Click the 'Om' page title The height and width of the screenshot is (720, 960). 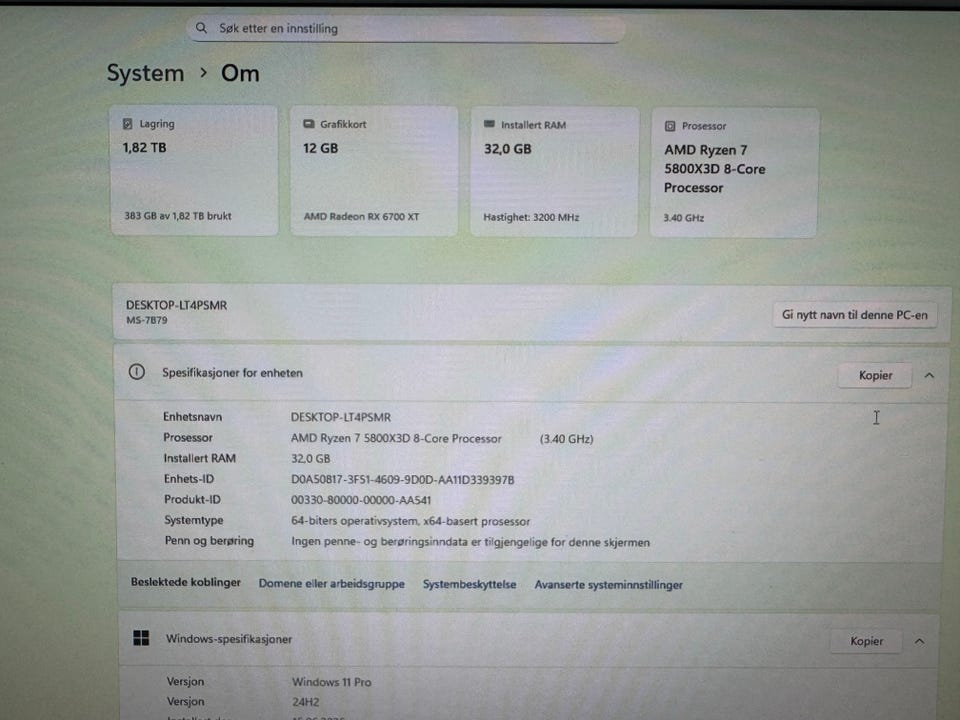click(x=240, y=73)
